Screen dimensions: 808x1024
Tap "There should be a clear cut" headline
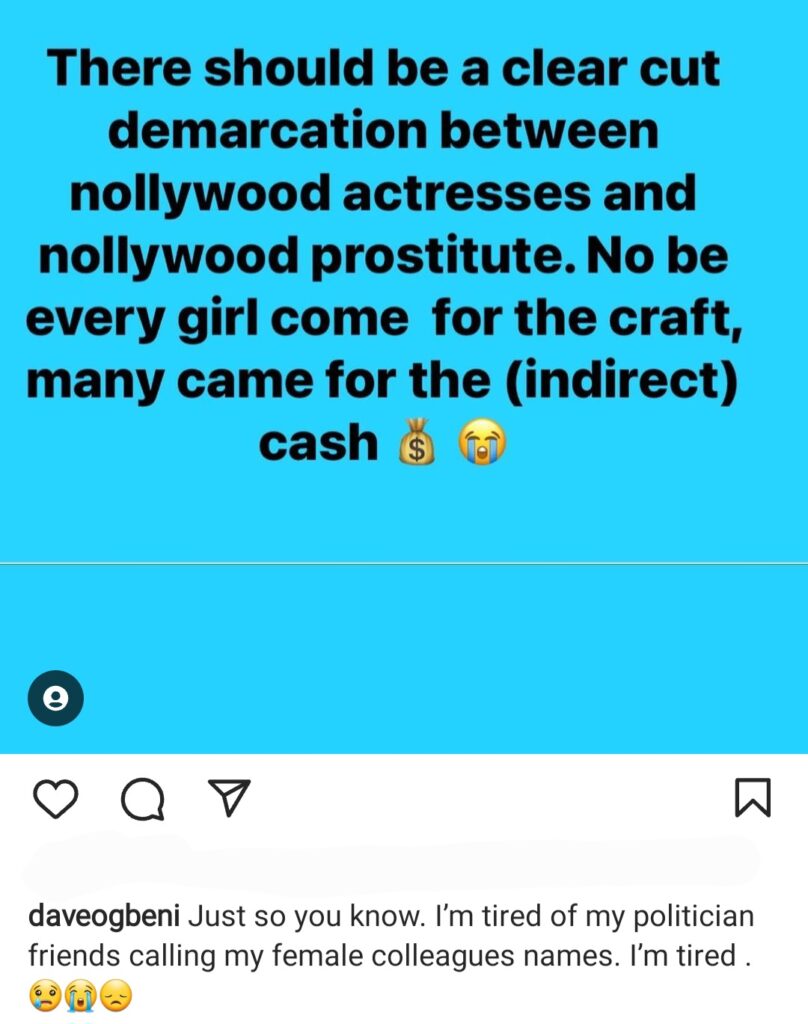click(x=383, y=68)
